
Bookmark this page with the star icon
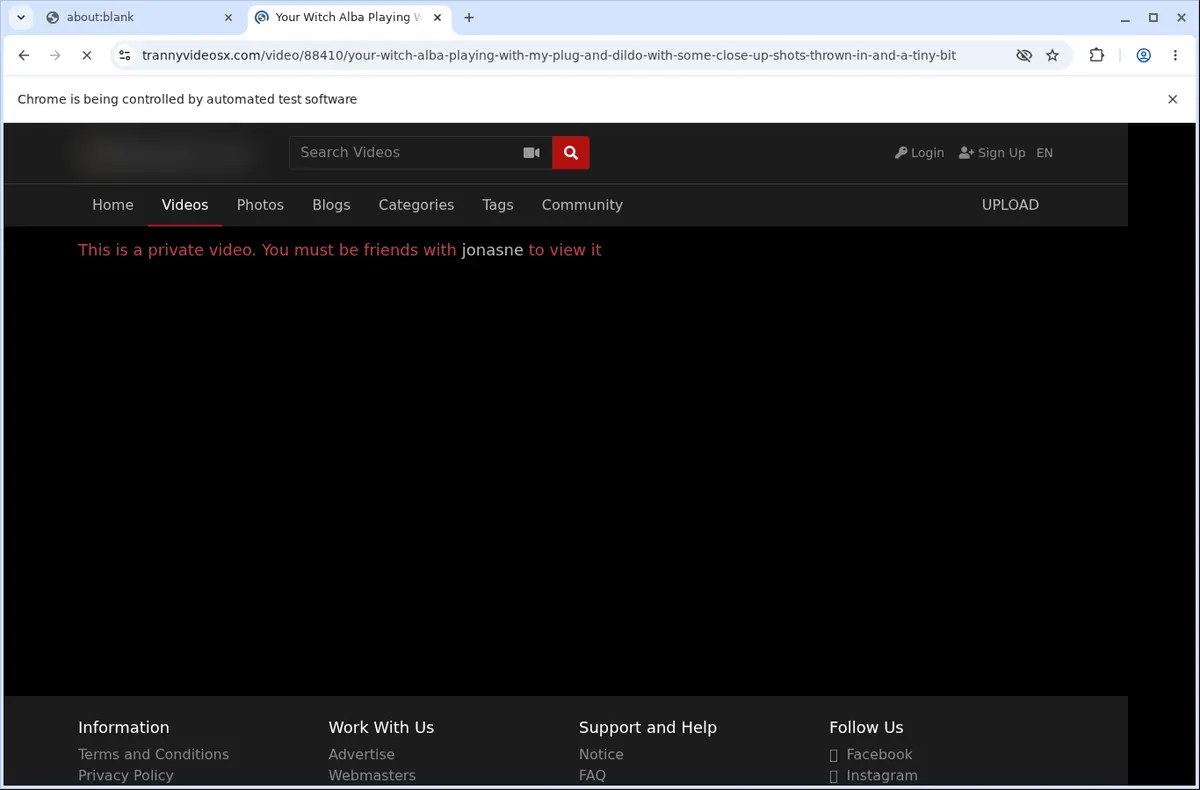(x=1052, y=56)
